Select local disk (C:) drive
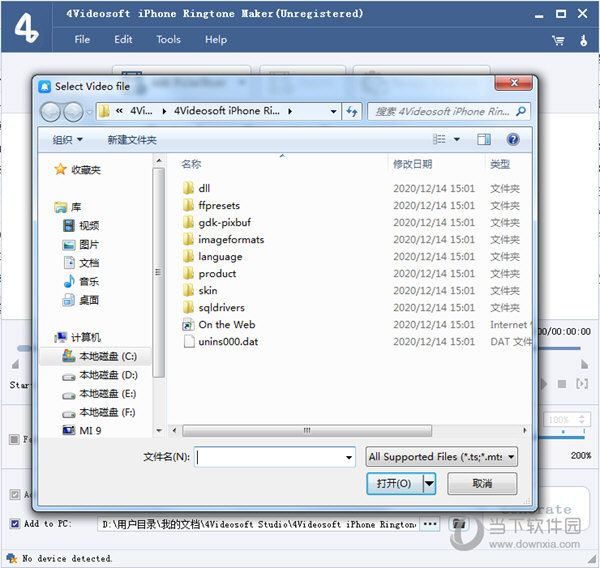The width and height of the screenshot is (600, 568). [x=99, y=356]
